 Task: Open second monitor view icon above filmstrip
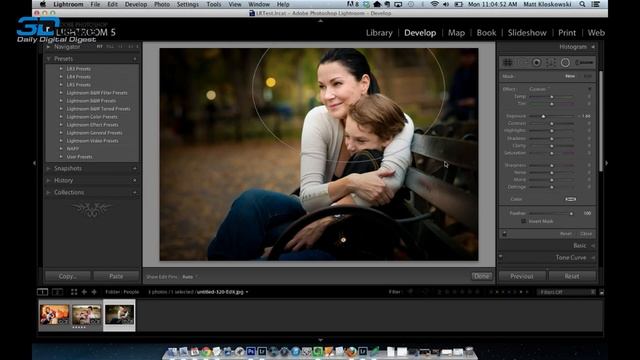[58, 292]
